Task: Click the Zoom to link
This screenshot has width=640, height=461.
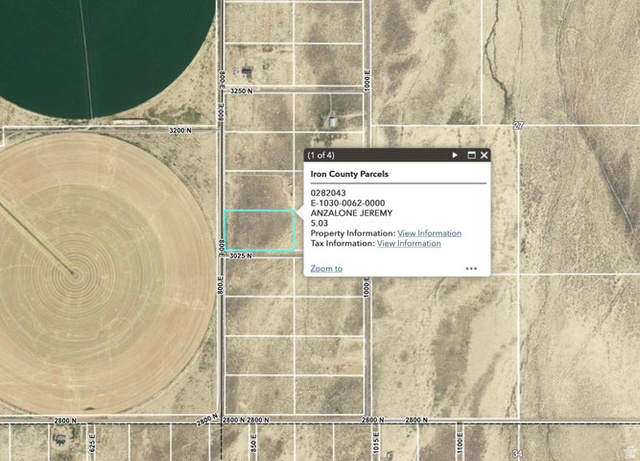Action: tap(326, 268)
